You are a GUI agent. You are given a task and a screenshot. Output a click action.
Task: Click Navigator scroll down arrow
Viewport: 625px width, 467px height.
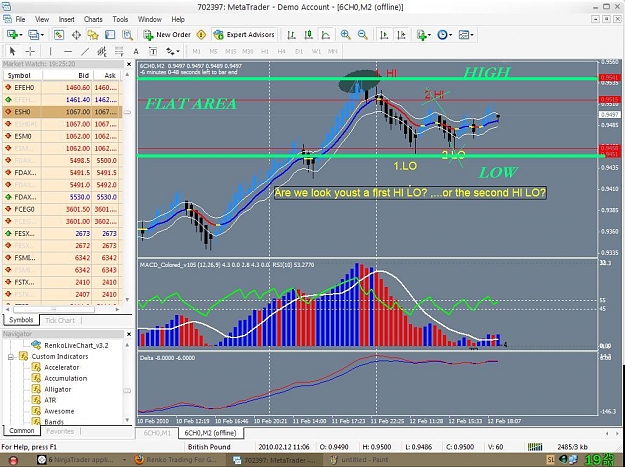[x=127, y=420]
